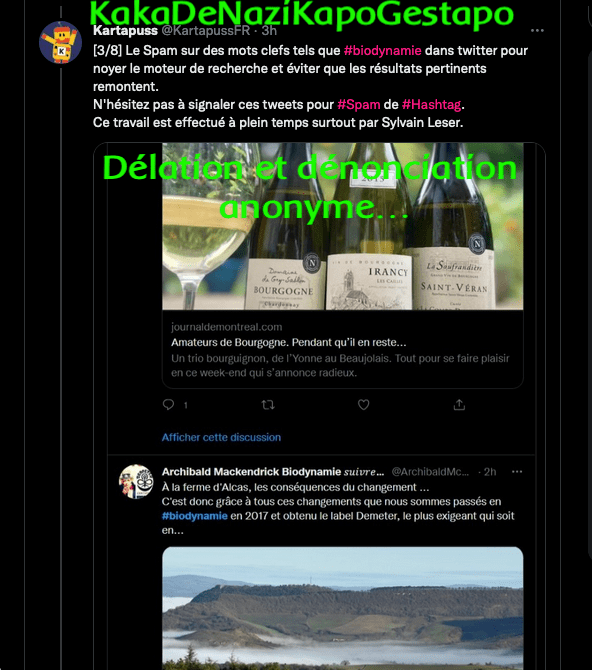Click the share icon under the wine post
The height and width of the screenshot is (670, 592).
click(x=459, y=404)
